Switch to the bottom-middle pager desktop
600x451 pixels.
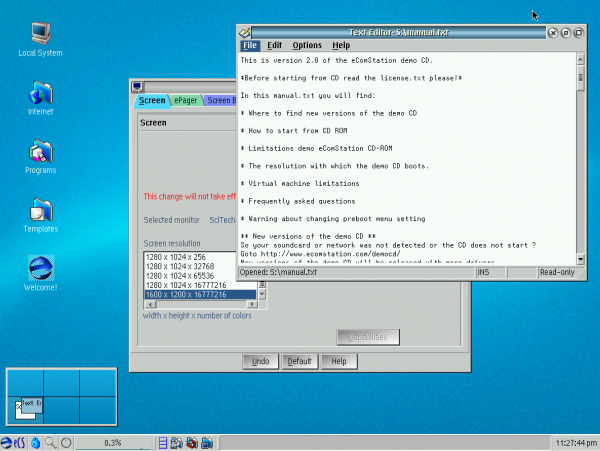[x=62, y=410]
